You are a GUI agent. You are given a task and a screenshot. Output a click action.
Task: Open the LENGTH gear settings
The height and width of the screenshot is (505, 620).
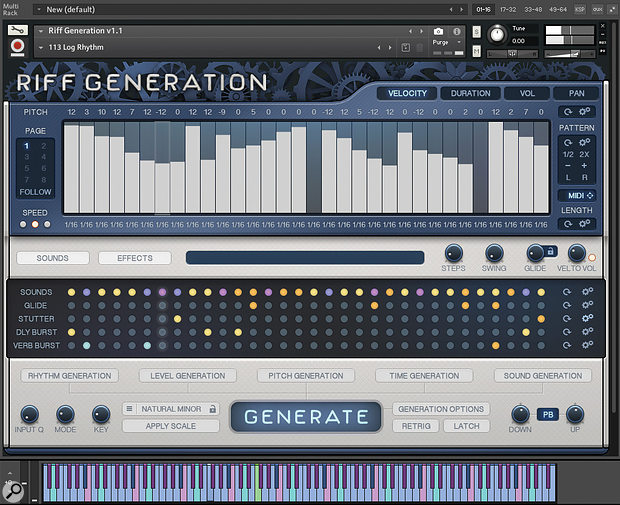584,223
